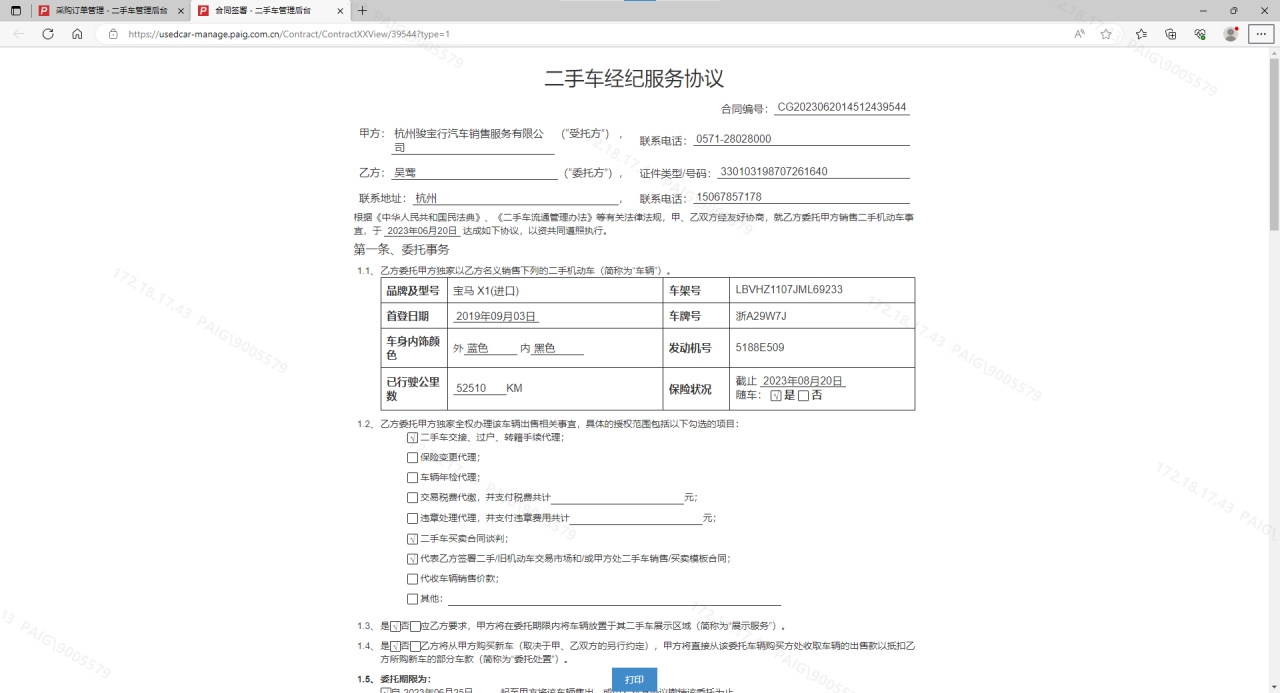Select the 合同签署 tab
The width and height of the screenshot is (1280, 693).
click(270, 11)
